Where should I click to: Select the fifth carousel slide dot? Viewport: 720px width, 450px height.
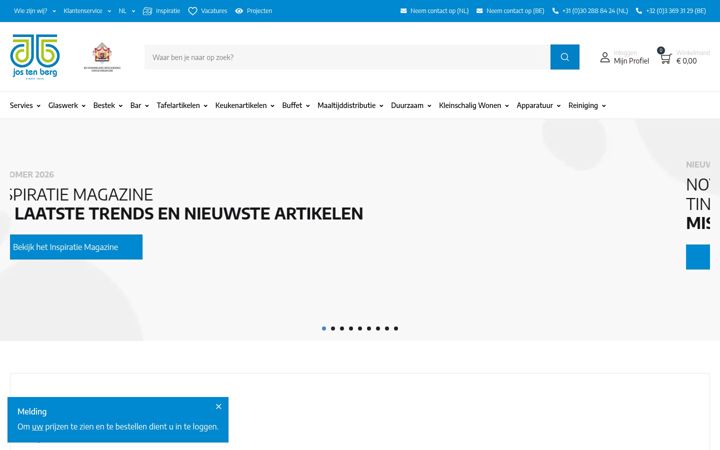click(x=360, y=328)
